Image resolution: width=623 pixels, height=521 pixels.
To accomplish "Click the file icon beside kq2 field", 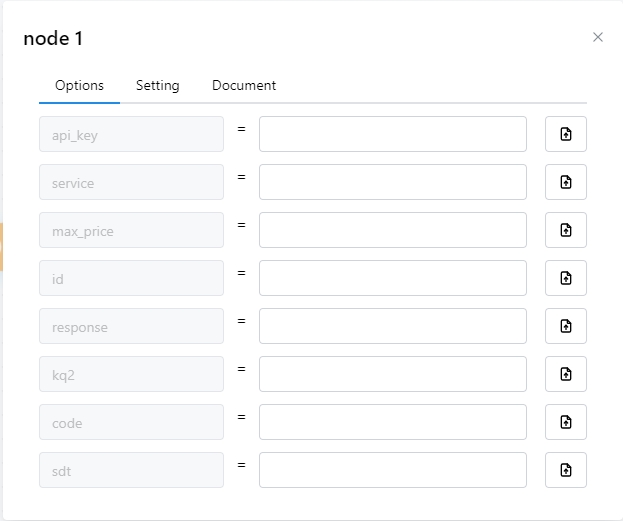I will (x=565, y=374).
